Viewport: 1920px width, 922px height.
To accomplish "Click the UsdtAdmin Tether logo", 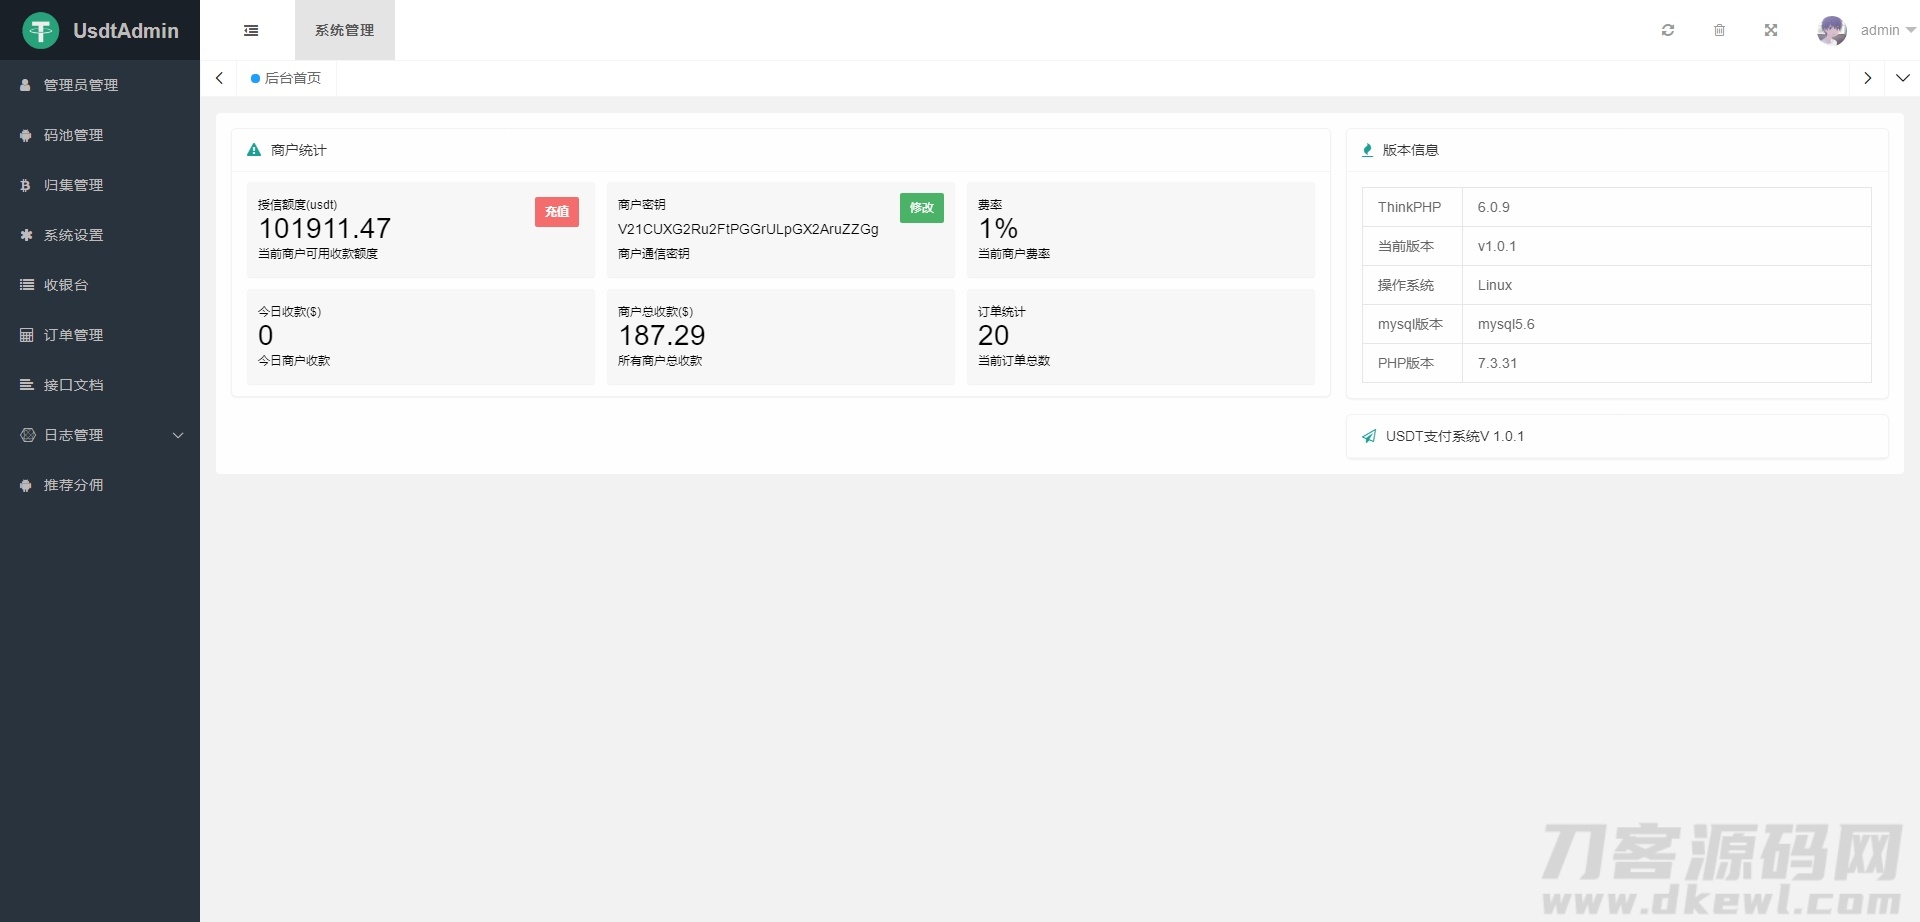I will click(x=41, y=31).
